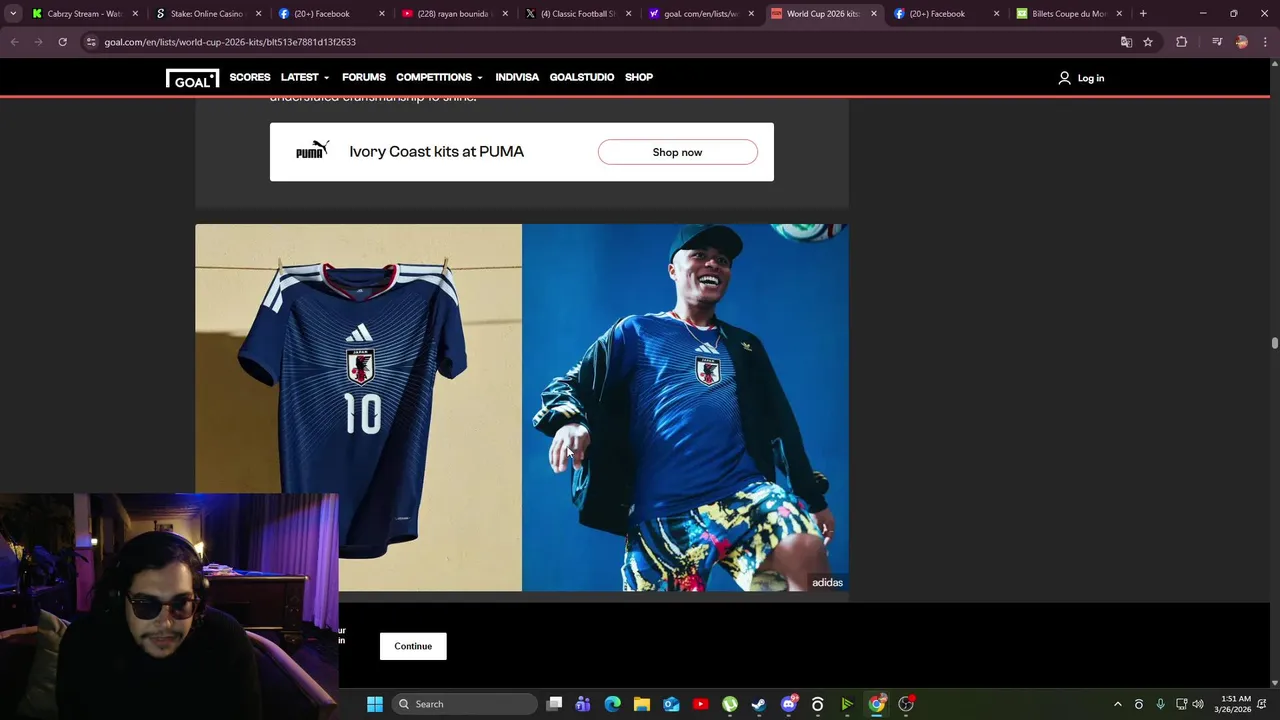This screenshot has height=720, width=1280.
Task: Show hidden system tray icons
Action: [x=1118, y=704]
